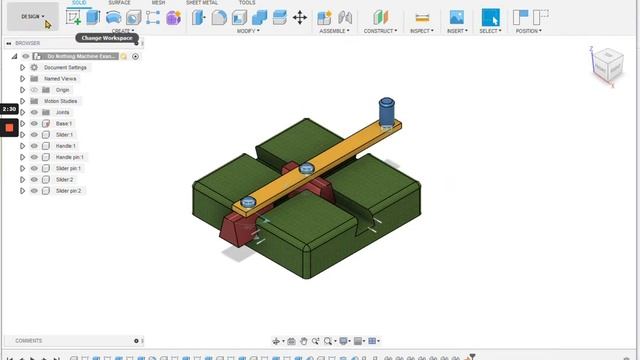
Task: Click the first Position toolbar icon
Action: click(520, 18)
